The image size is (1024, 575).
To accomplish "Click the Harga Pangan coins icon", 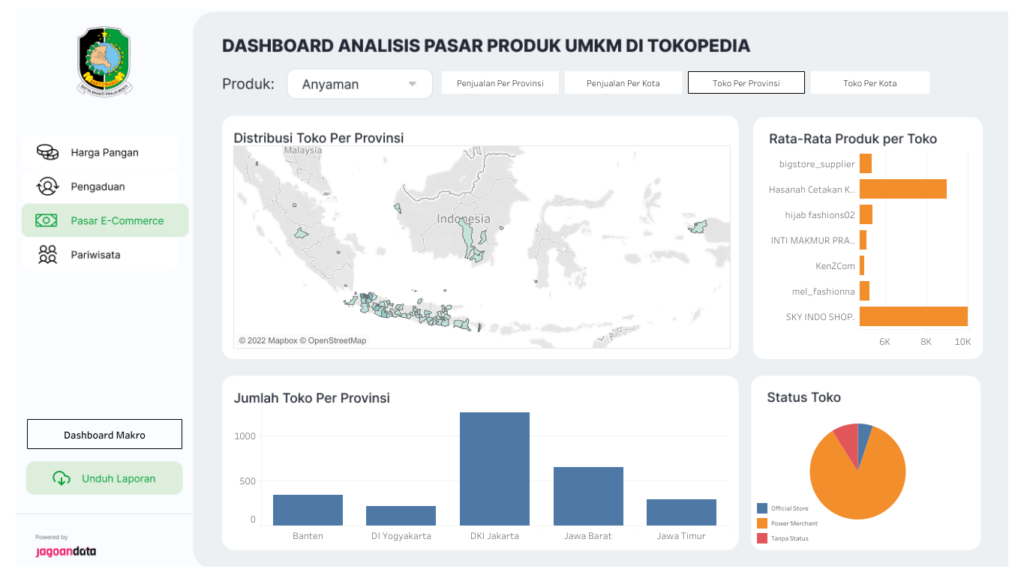I will click(x=47, y=152).
